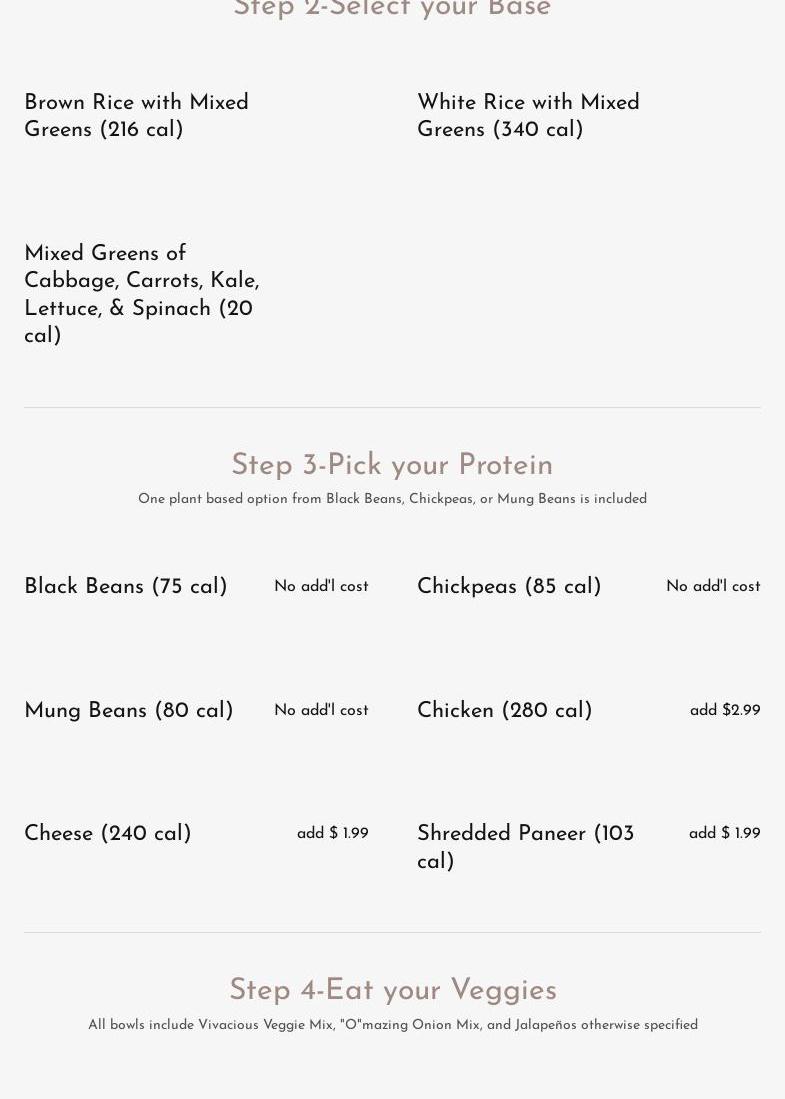
Task: Select the Chicken (280 cal) protein
Action: pyautogui.click(x=504, y=711)
